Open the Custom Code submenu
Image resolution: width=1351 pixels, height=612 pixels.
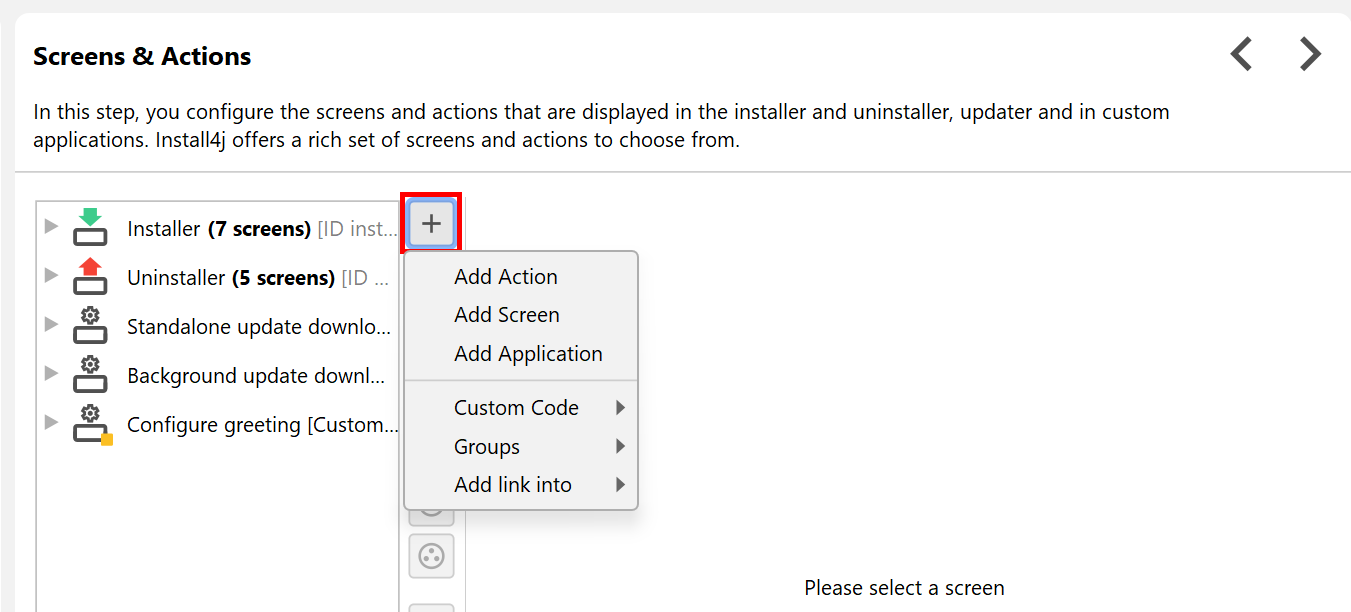click(x=516, y=408)
